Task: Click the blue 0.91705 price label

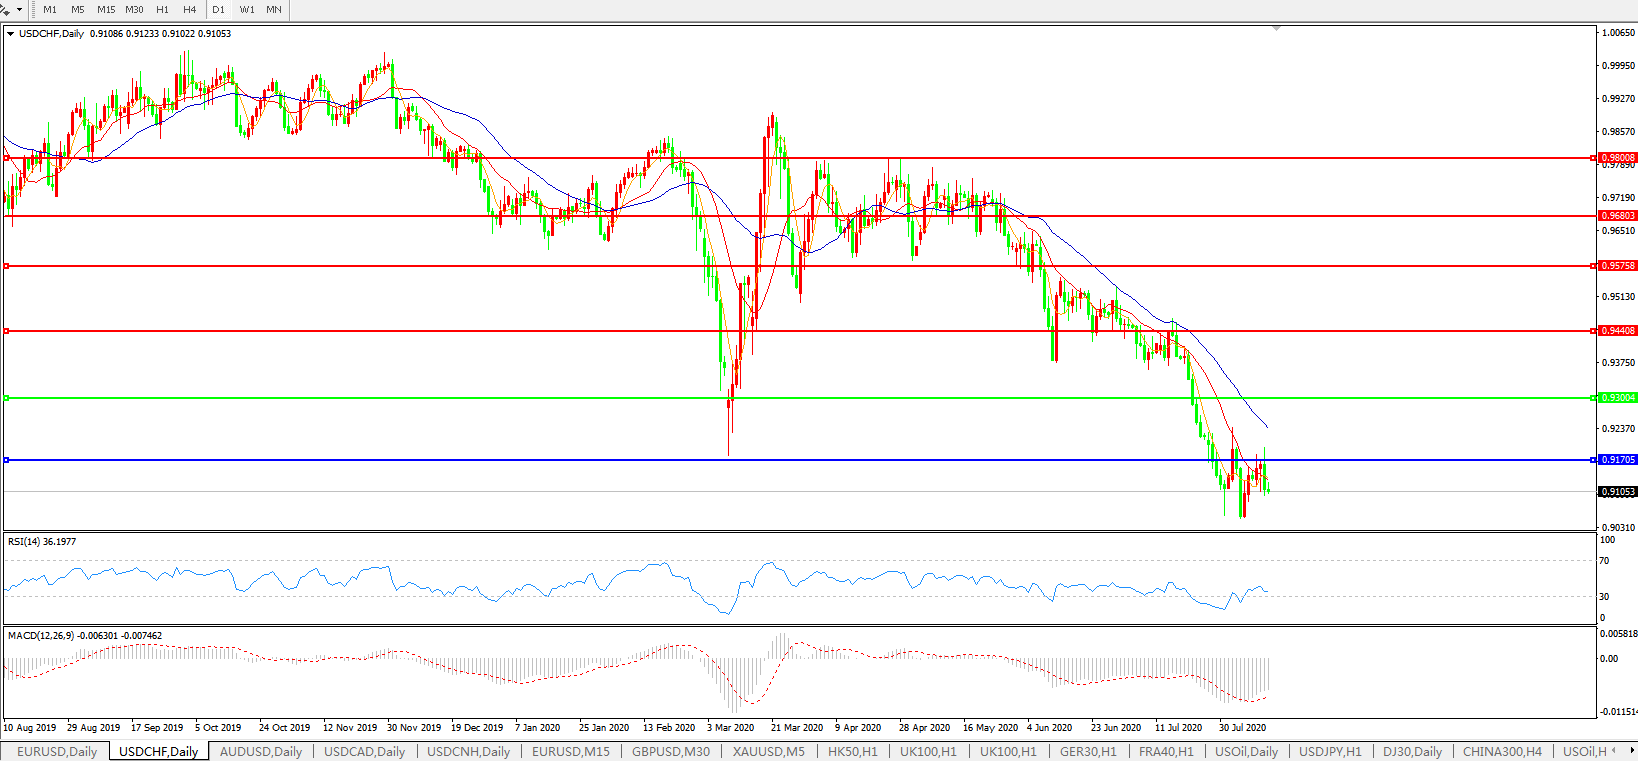Action: pos(1617,460)
